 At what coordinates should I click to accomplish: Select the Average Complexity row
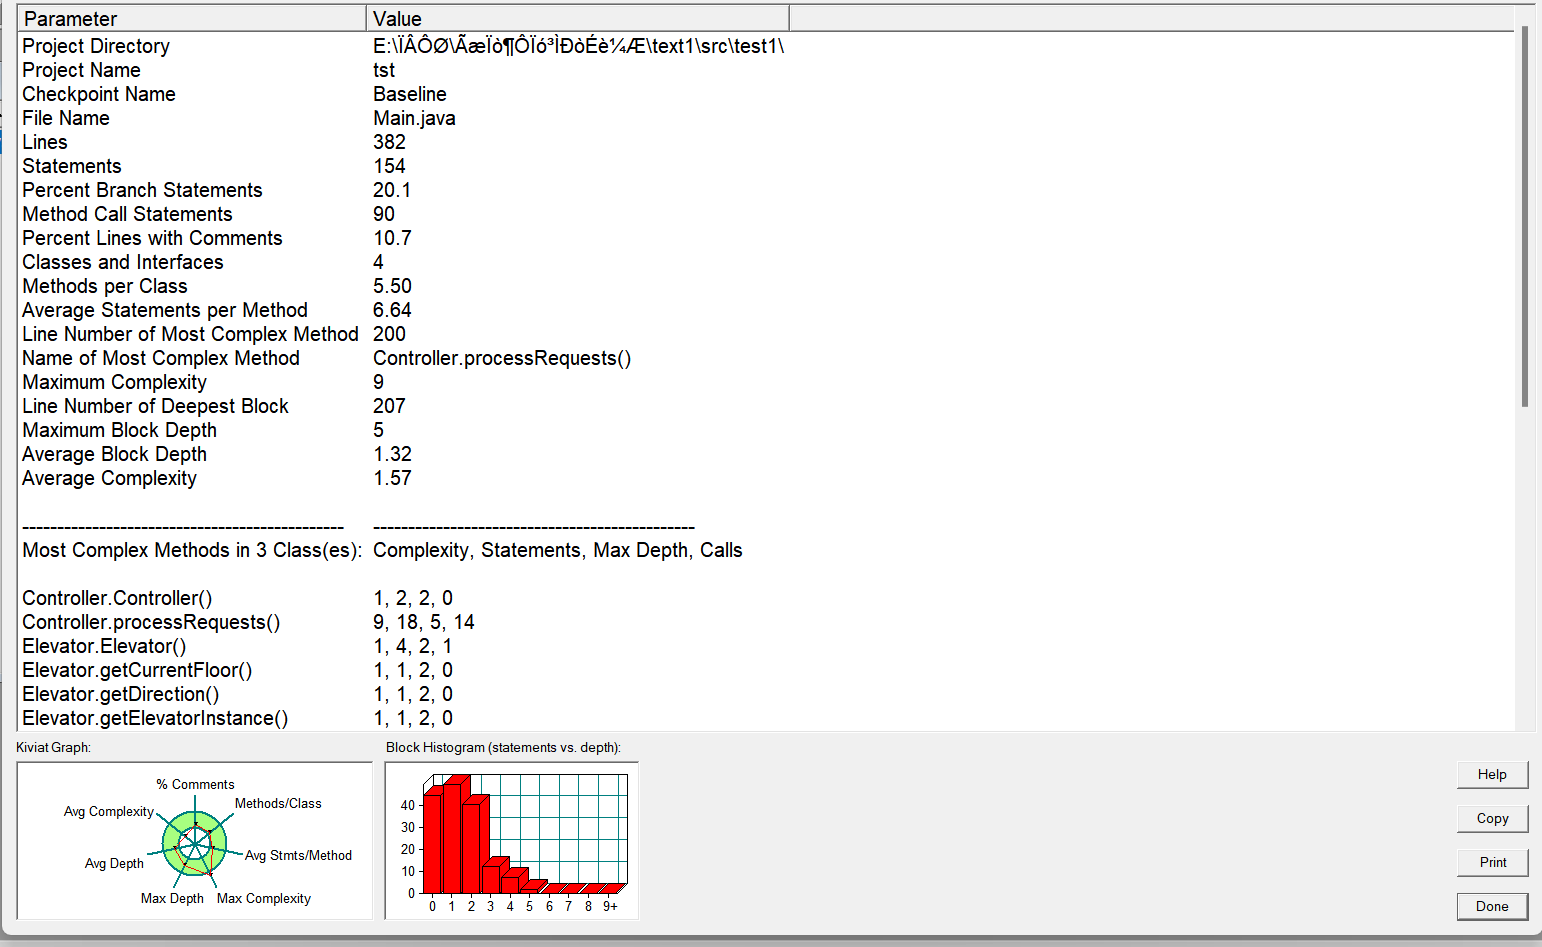(x=766, y=478)
